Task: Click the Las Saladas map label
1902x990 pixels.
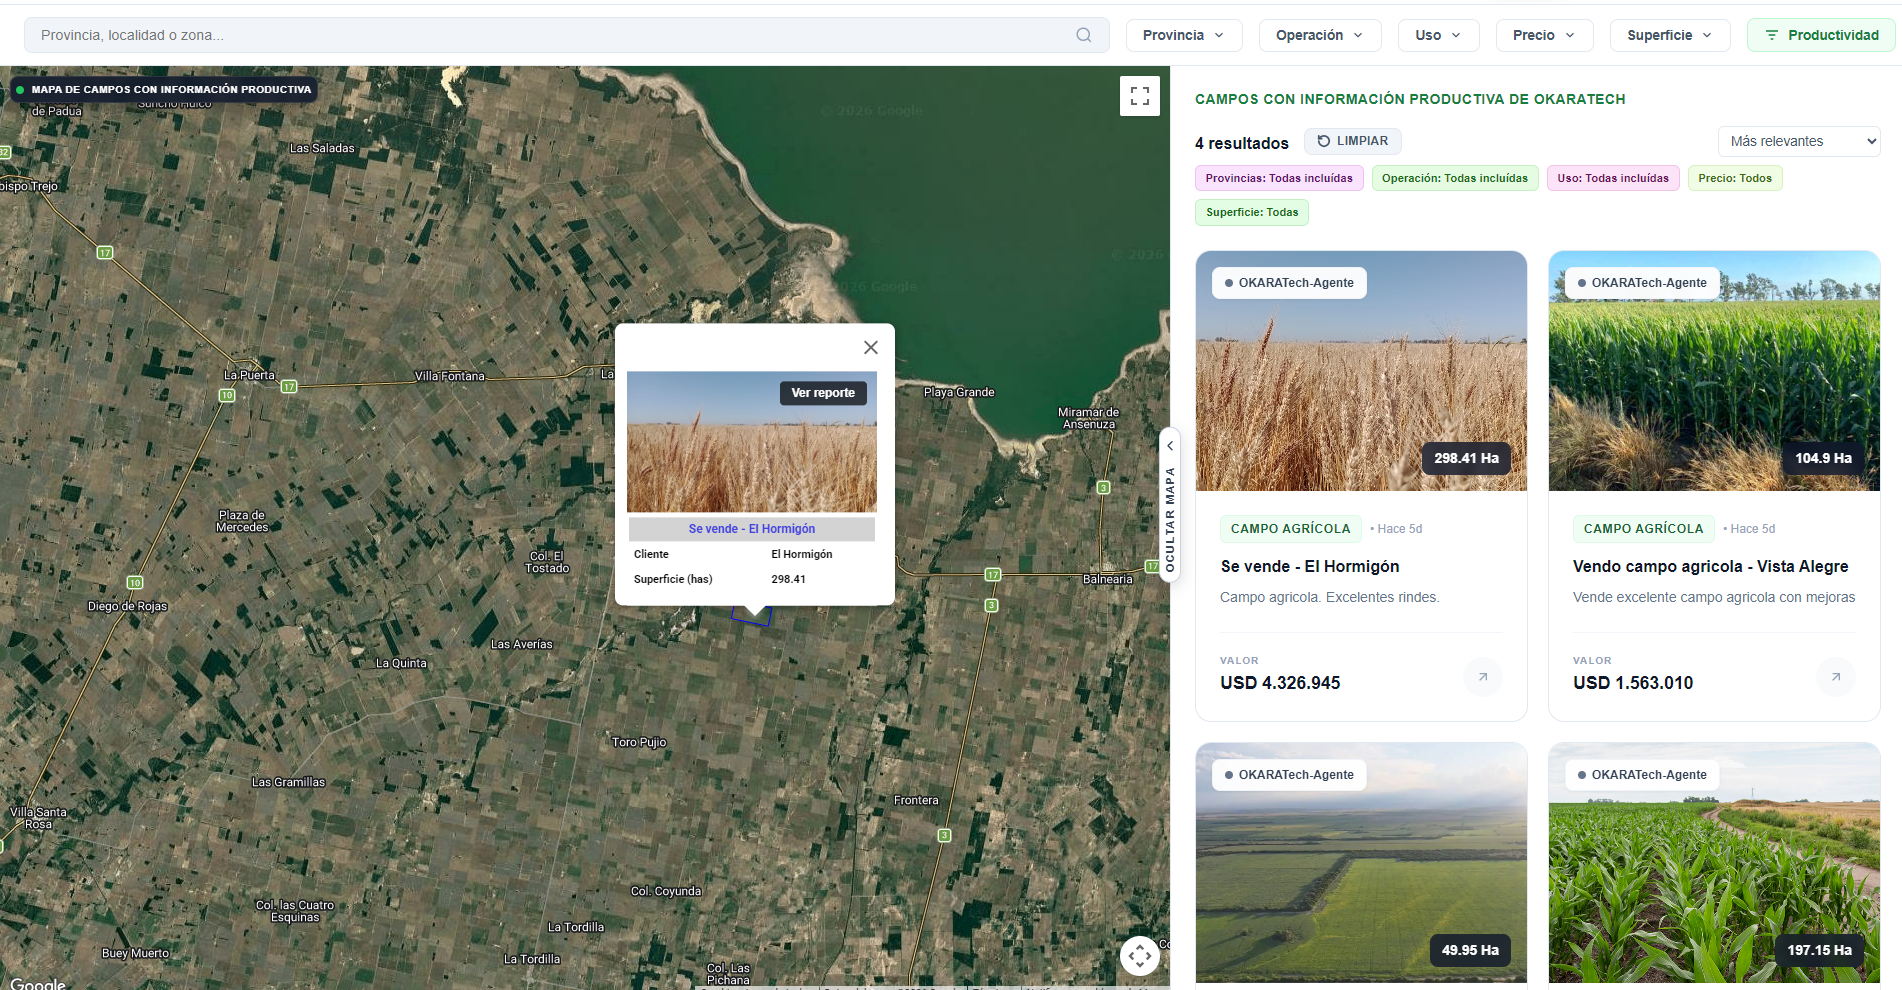Action: (x=322, y=148)
